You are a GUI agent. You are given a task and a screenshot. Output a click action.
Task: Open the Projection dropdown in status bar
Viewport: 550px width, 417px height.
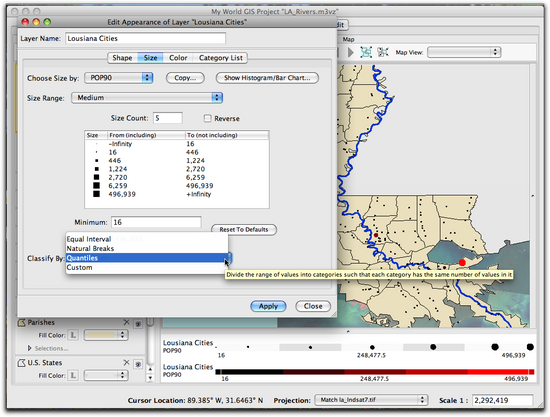(371, 400)
